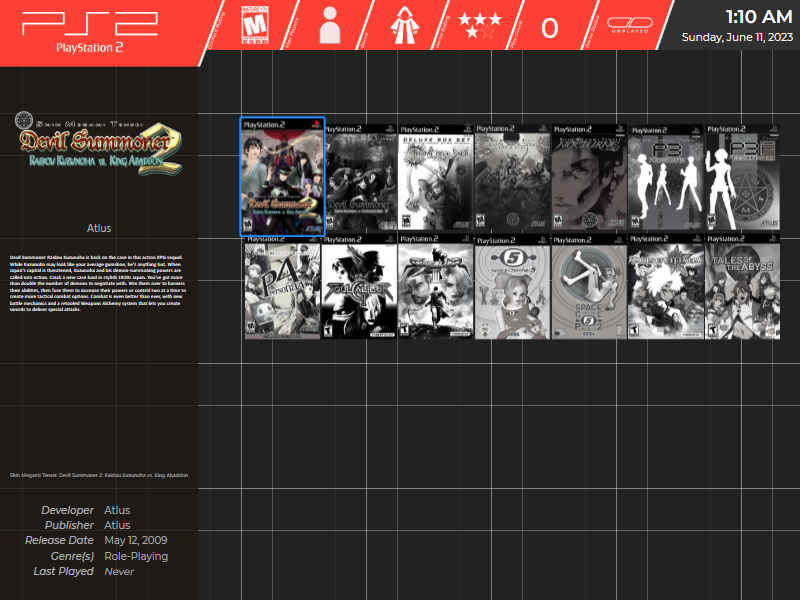
Task: Click the Publisher field label
Action: [69, 525]
